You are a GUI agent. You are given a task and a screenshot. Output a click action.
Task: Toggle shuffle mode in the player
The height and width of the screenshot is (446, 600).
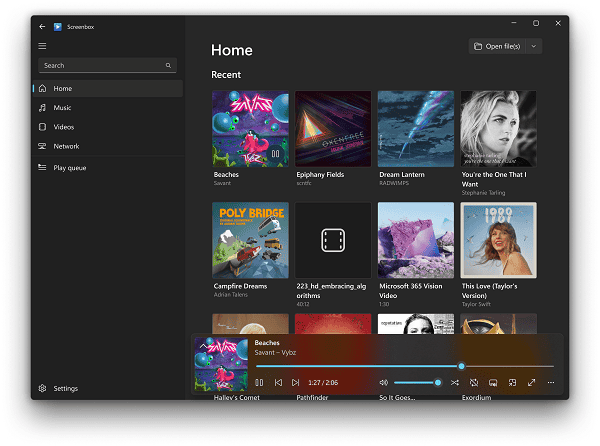pos(455,383)
